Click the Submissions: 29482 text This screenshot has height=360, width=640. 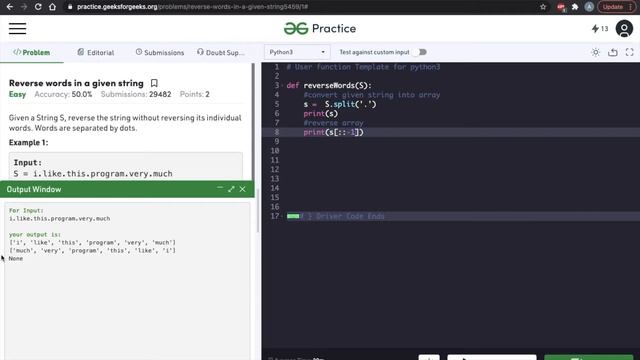136,94
